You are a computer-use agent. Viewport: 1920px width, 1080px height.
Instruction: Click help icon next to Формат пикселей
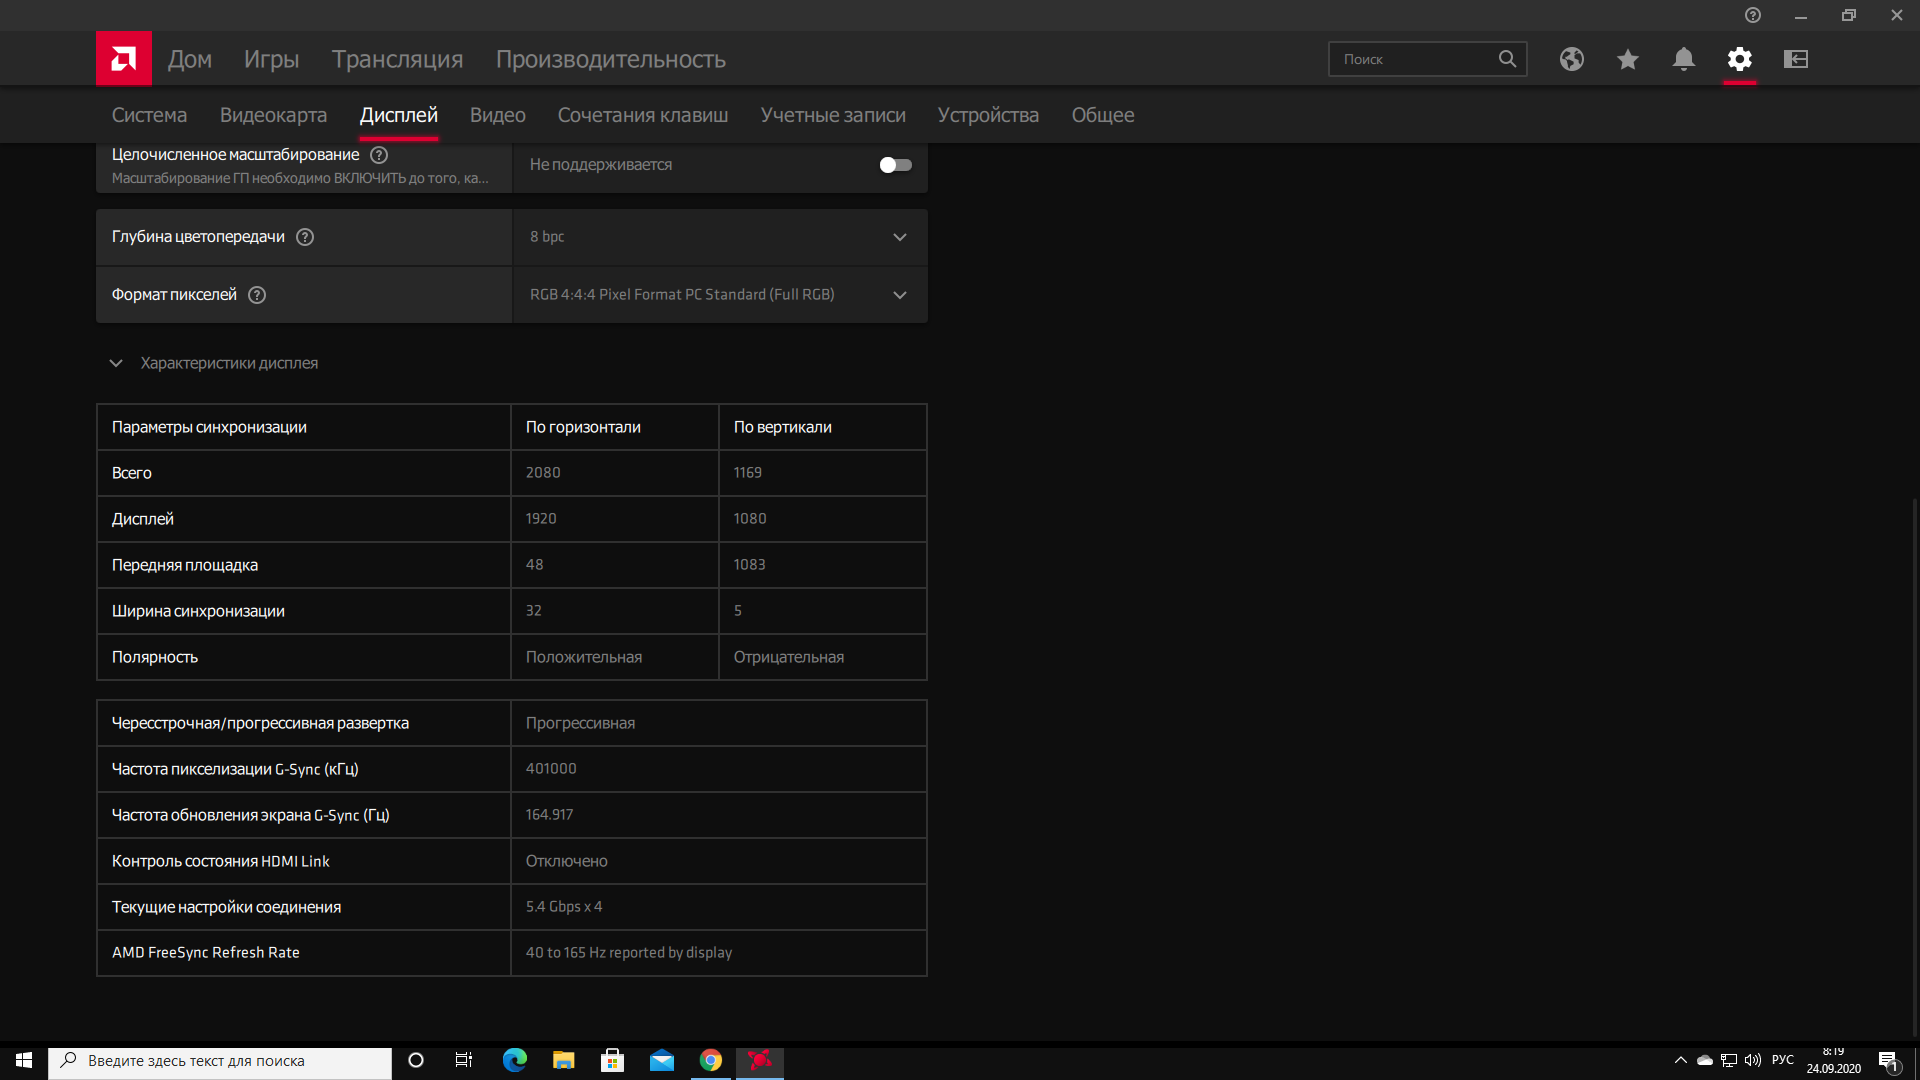pos(257,295)
